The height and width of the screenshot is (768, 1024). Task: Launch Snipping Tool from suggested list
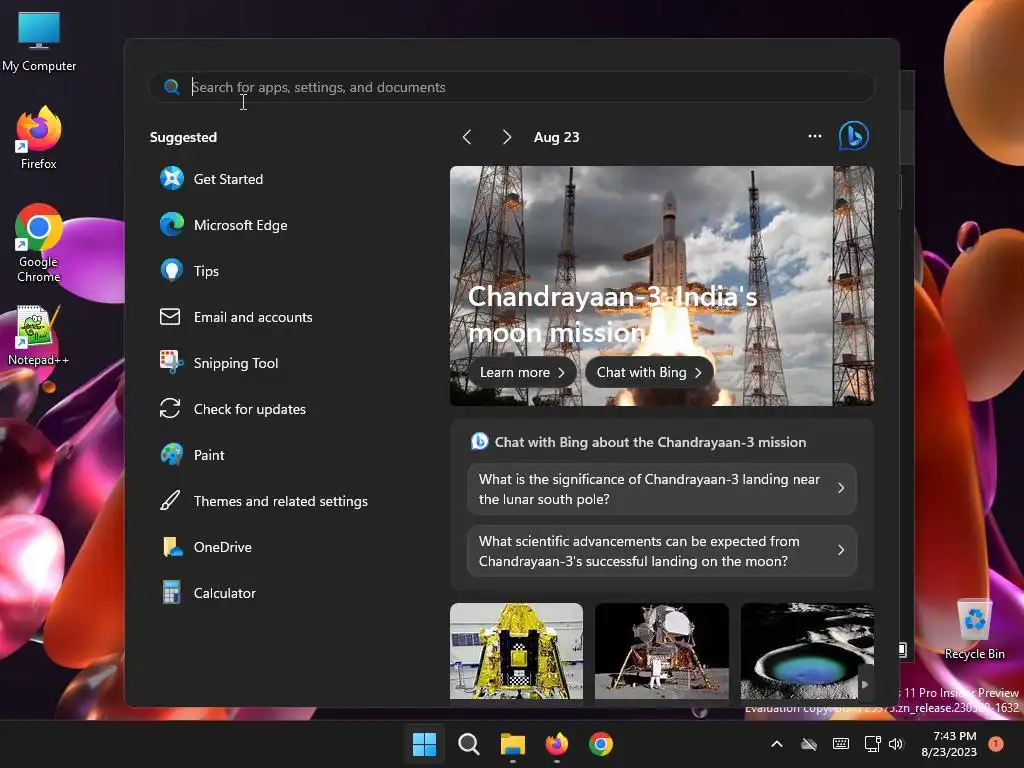(219, 363)
